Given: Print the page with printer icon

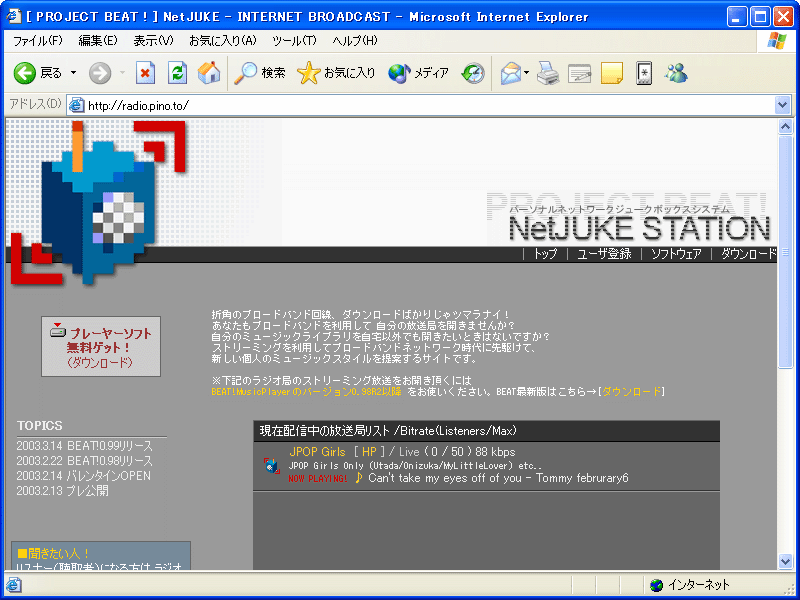Looking at the screenshot, I should click(x=548, y=73).
